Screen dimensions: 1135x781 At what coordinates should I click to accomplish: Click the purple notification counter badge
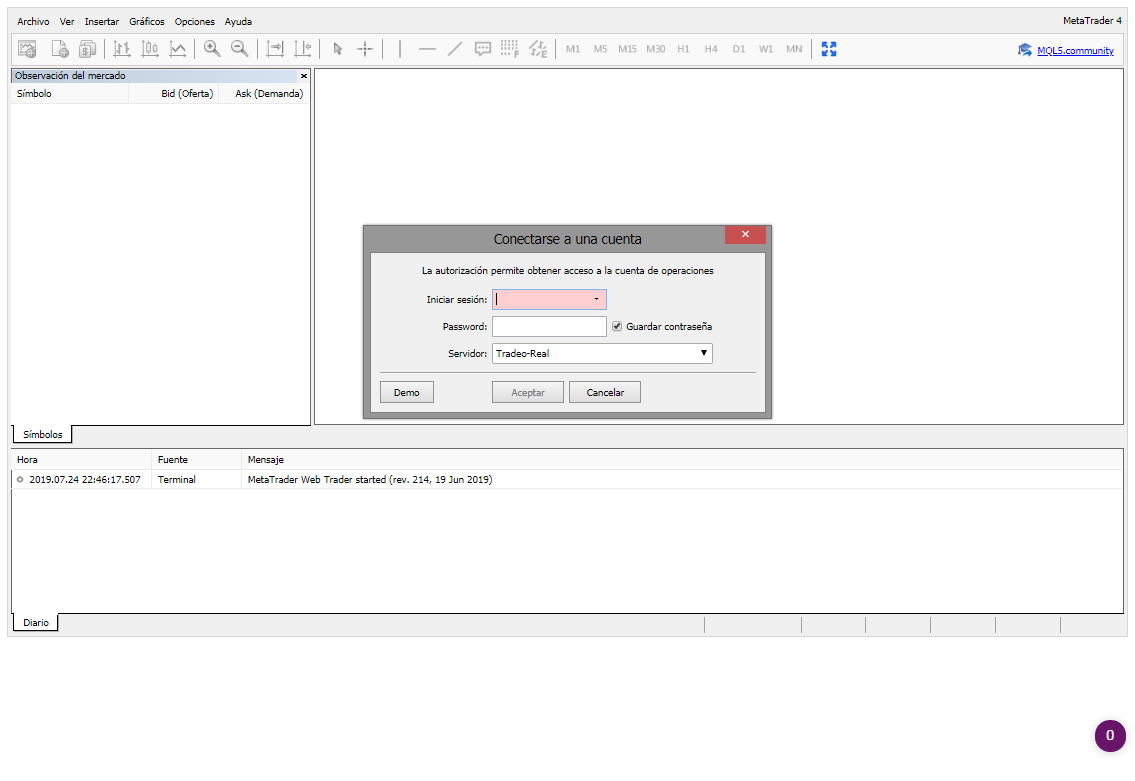[1110, 735]
